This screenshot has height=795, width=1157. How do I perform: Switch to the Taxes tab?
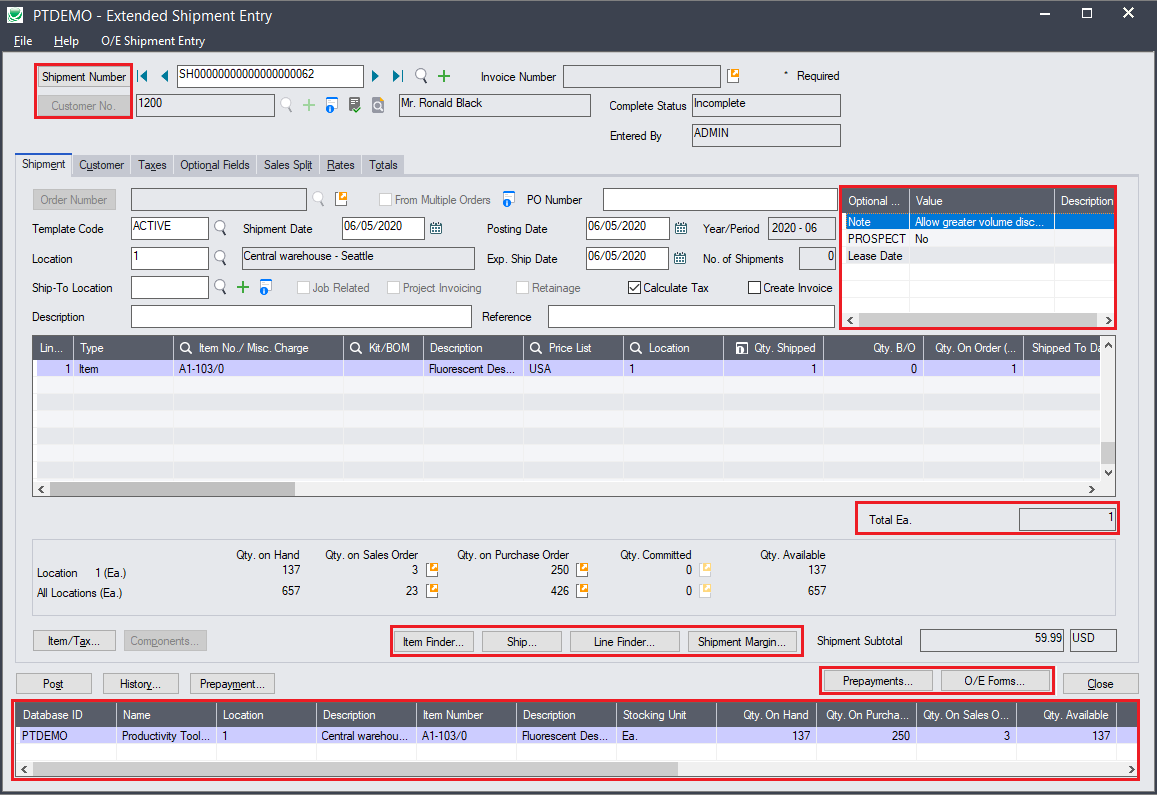[152, 165]
